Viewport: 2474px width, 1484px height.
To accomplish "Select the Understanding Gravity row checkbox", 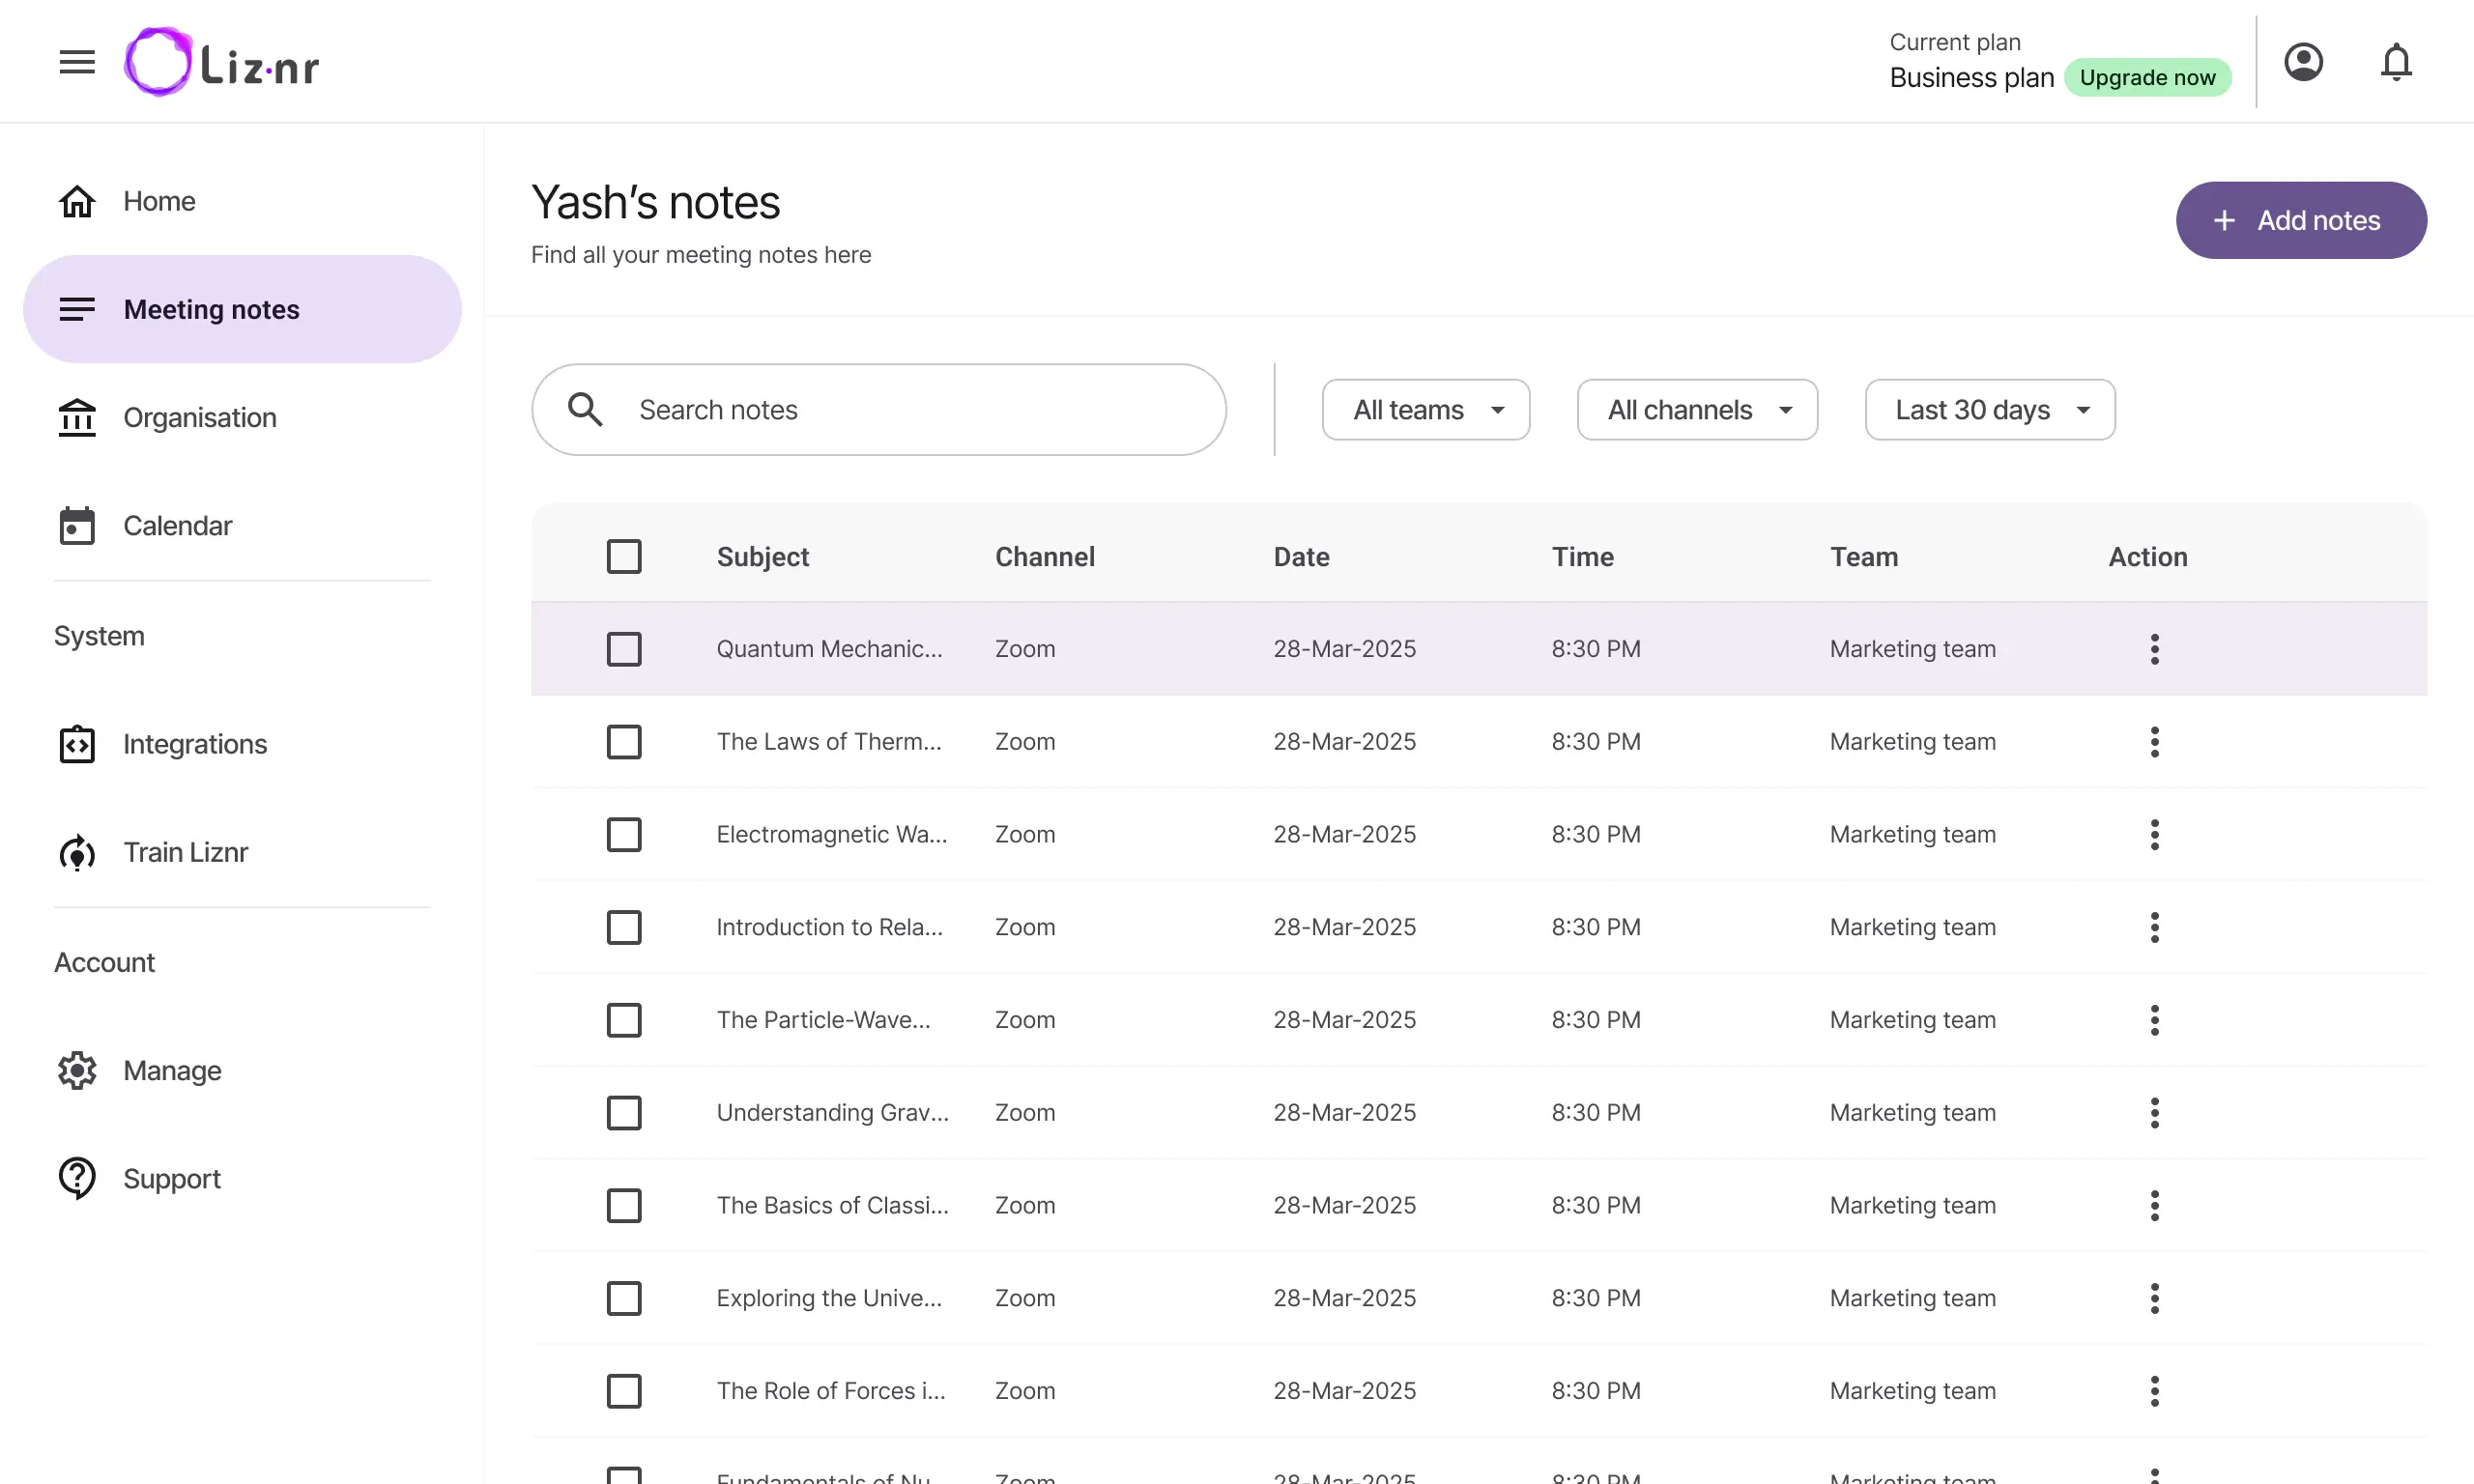I will tap(624, 1113).
